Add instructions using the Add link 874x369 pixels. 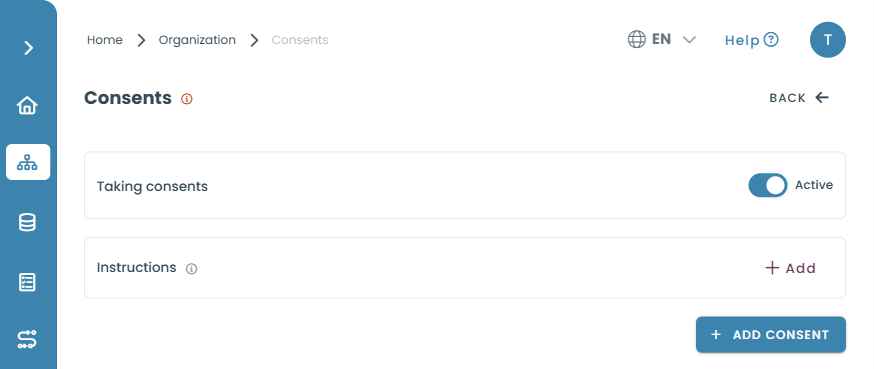click(790, 268)
